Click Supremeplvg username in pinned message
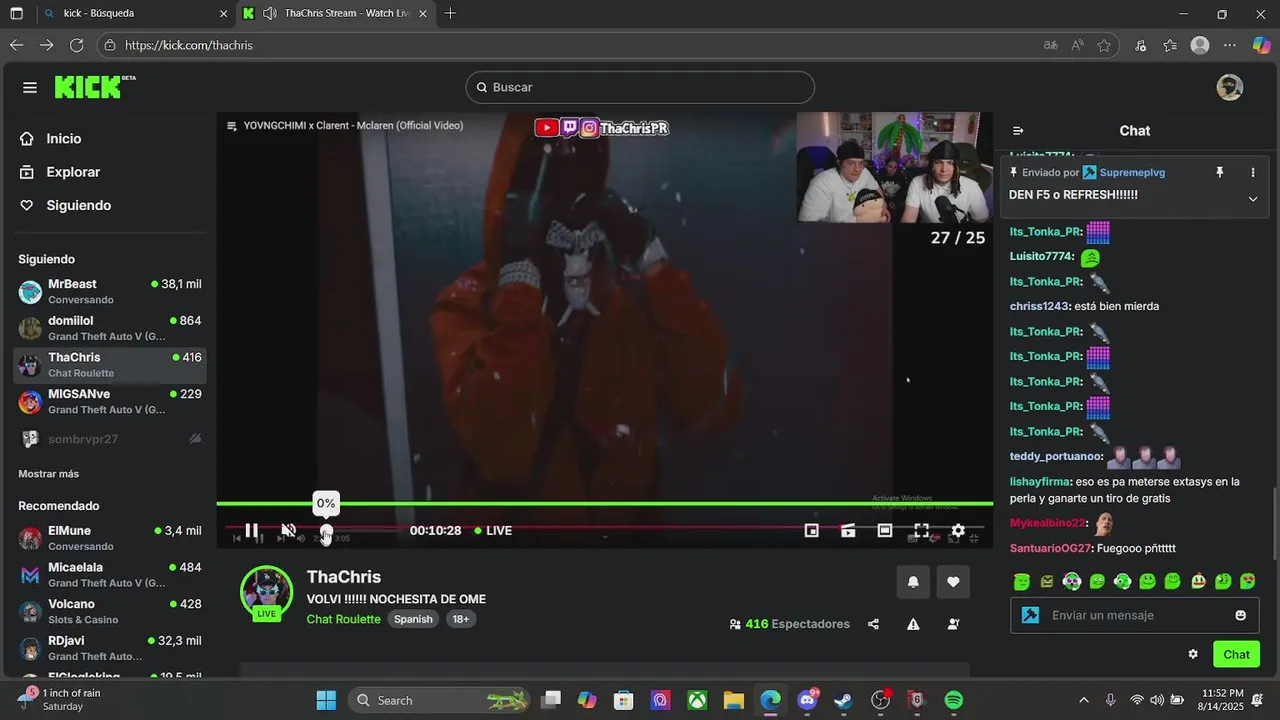 (x=1132, y=172)
